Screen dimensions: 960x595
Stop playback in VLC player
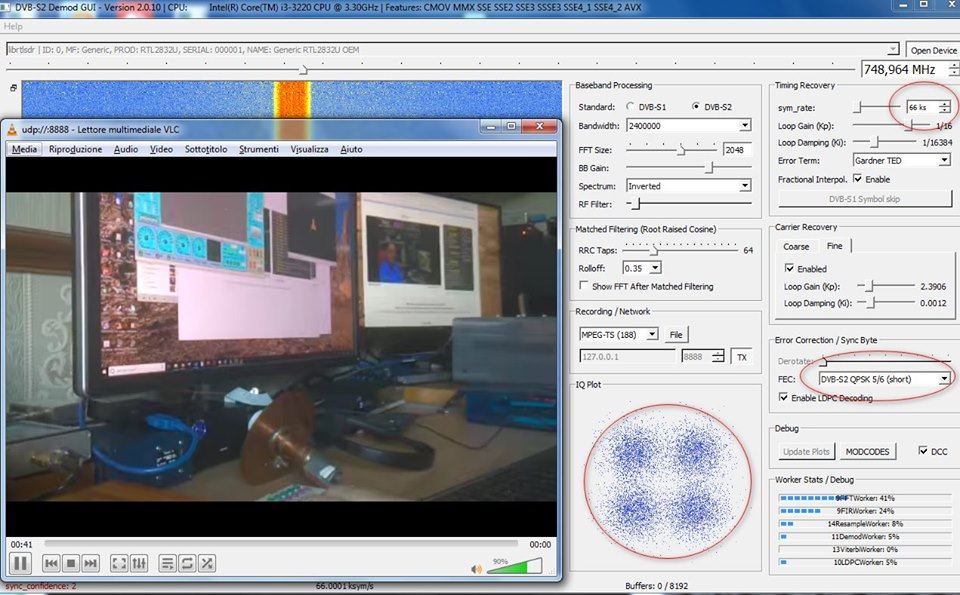[71, 564]
